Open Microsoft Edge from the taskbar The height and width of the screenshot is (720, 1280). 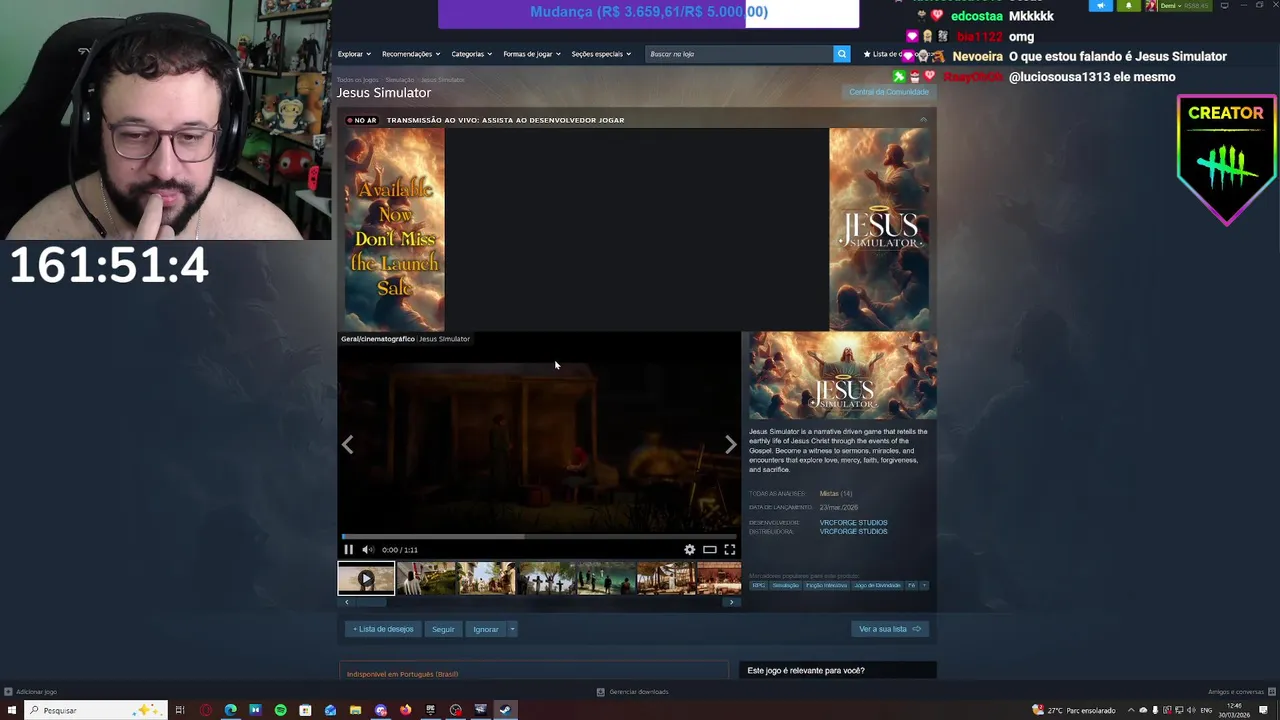coord(231,710)
